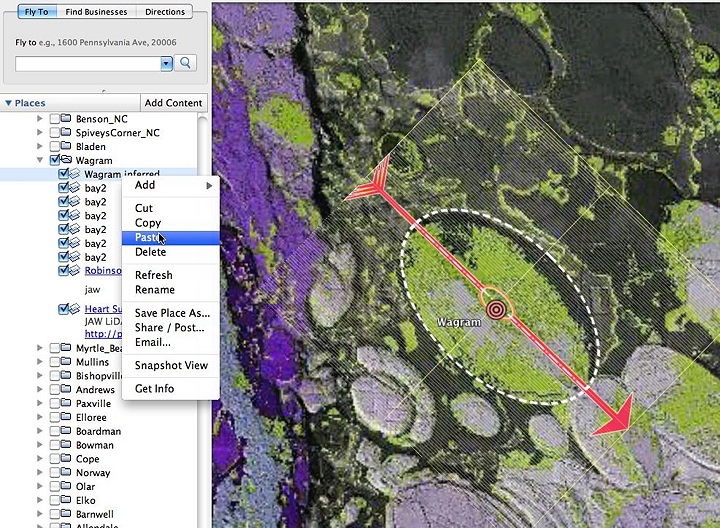Image resolution: width=720 pixels, height=528 pixels.
Task: Switch to the Find Businesses tab
Action: click(x=96, y=12)
